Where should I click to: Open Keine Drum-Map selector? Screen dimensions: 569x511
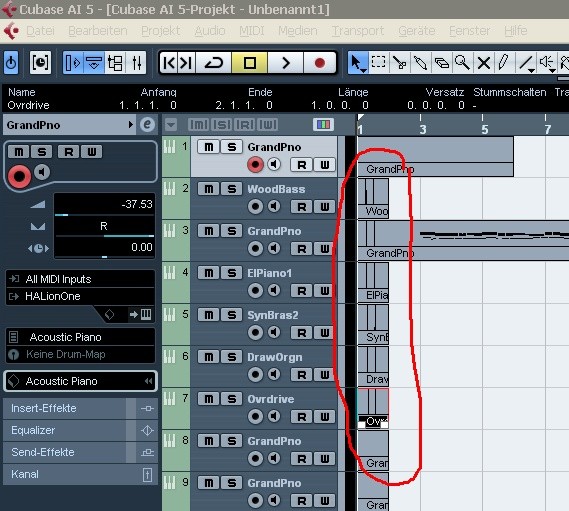click(80, 354)
